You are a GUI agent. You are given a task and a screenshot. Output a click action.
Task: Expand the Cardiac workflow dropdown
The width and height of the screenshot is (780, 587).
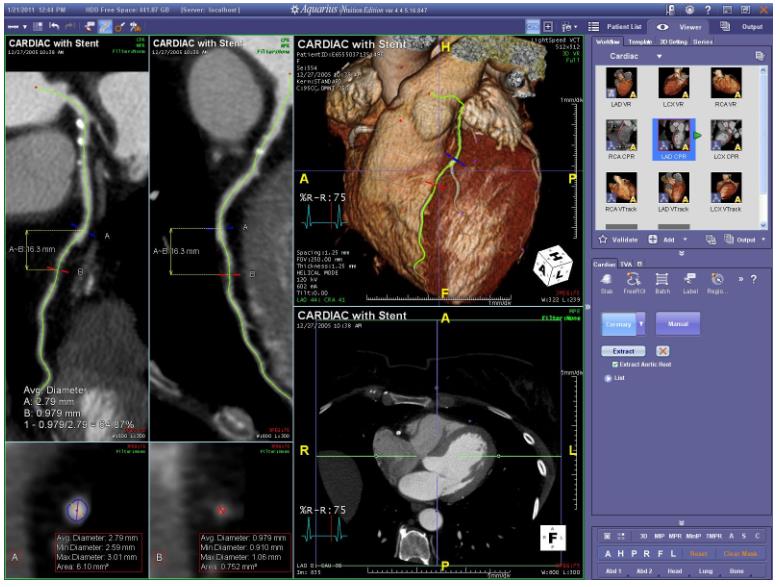[659, 57]
